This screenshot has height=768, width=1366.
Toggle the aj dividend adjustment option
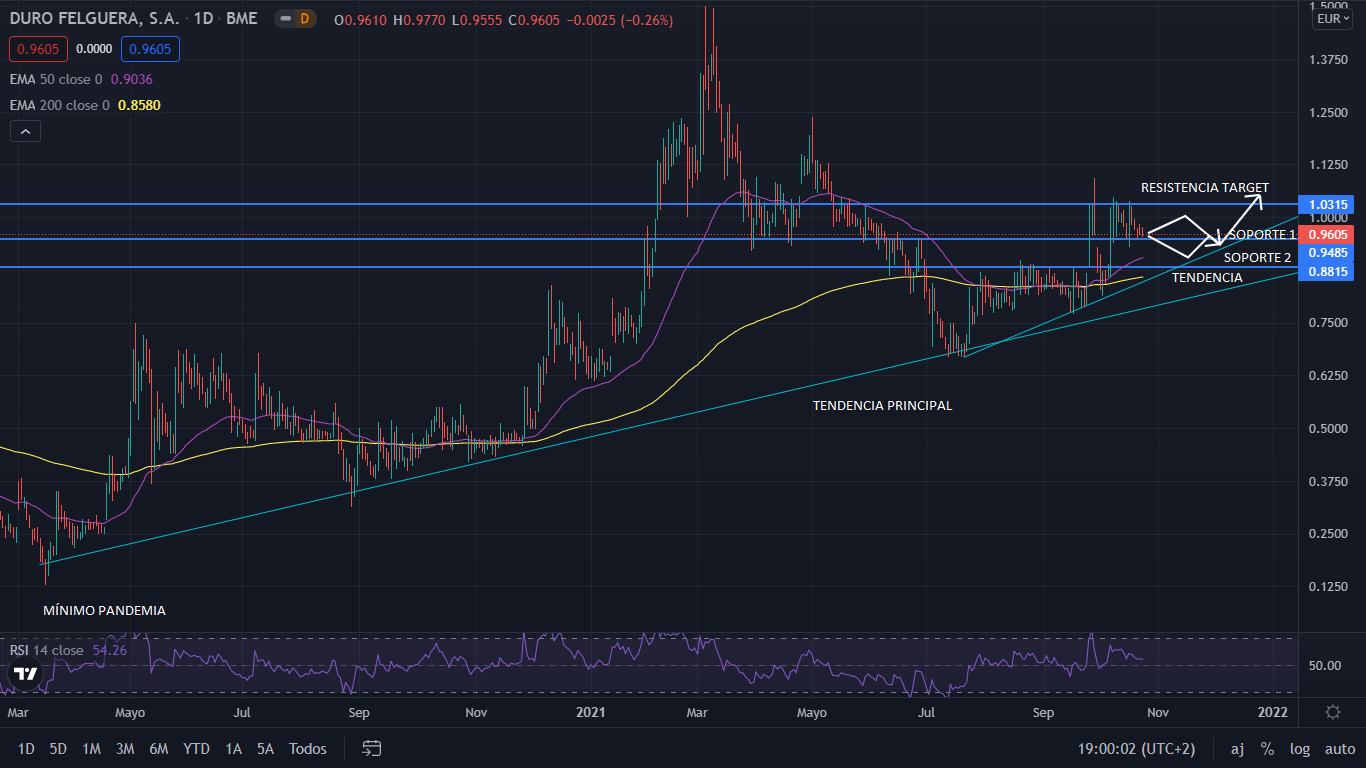click(1237, 749)
